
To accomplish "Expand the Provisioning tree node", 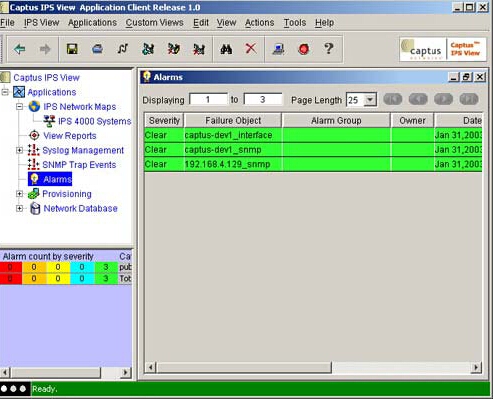I will [x=20, y=194].
